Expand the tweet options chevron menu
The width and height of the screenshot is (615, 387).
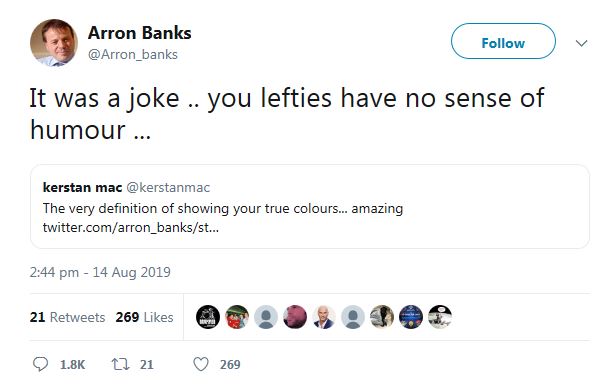tap(581, 43)
